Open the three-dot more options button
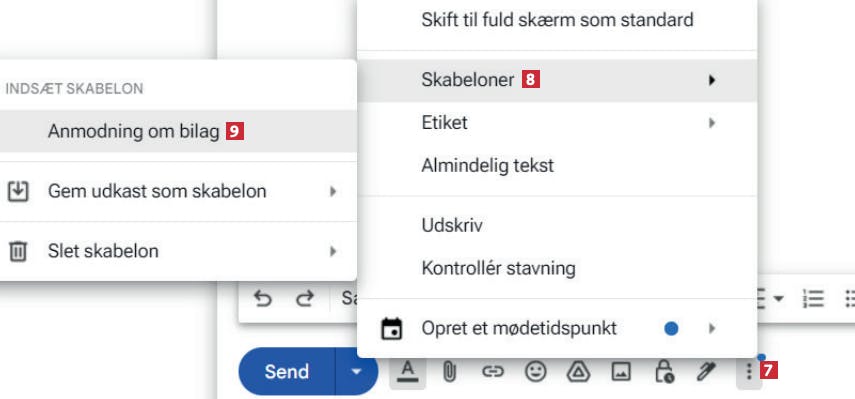Image resolution: width=855 pixels, height=399 pixels. (x=749, y=372)
